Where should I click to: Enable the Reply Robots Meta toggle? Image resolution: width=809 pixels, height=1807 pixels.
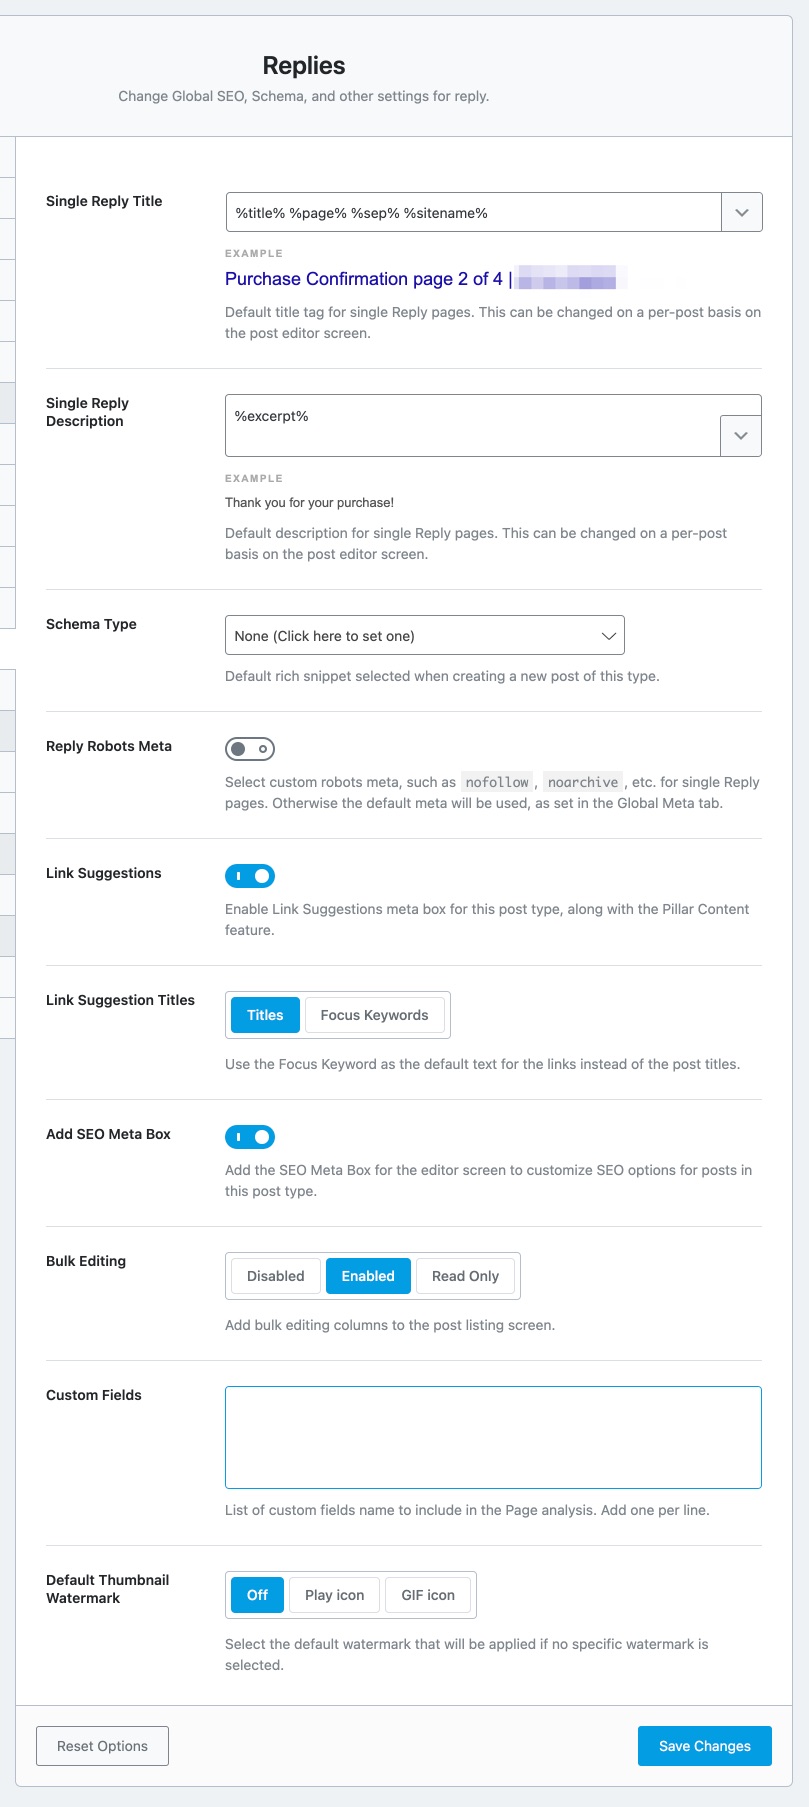[250, 749]
